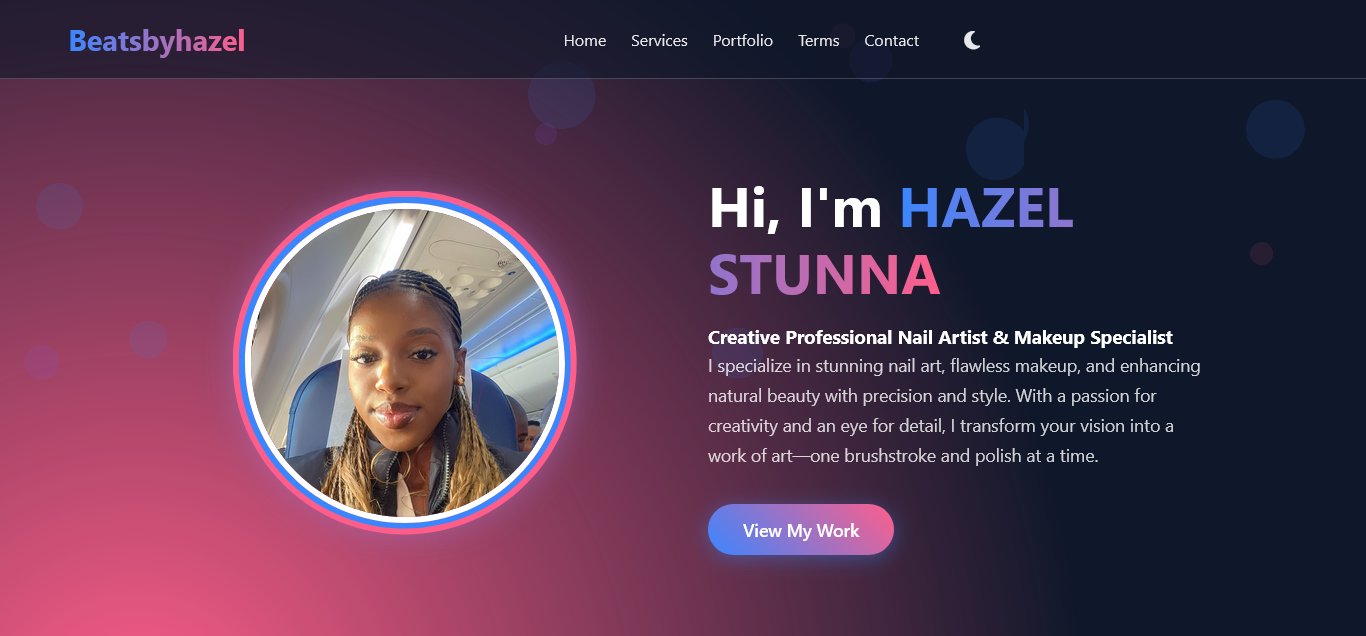Click the gradient HAZEL heading text
Screen dimensions: 1366x636
click(x=986, y=208)
